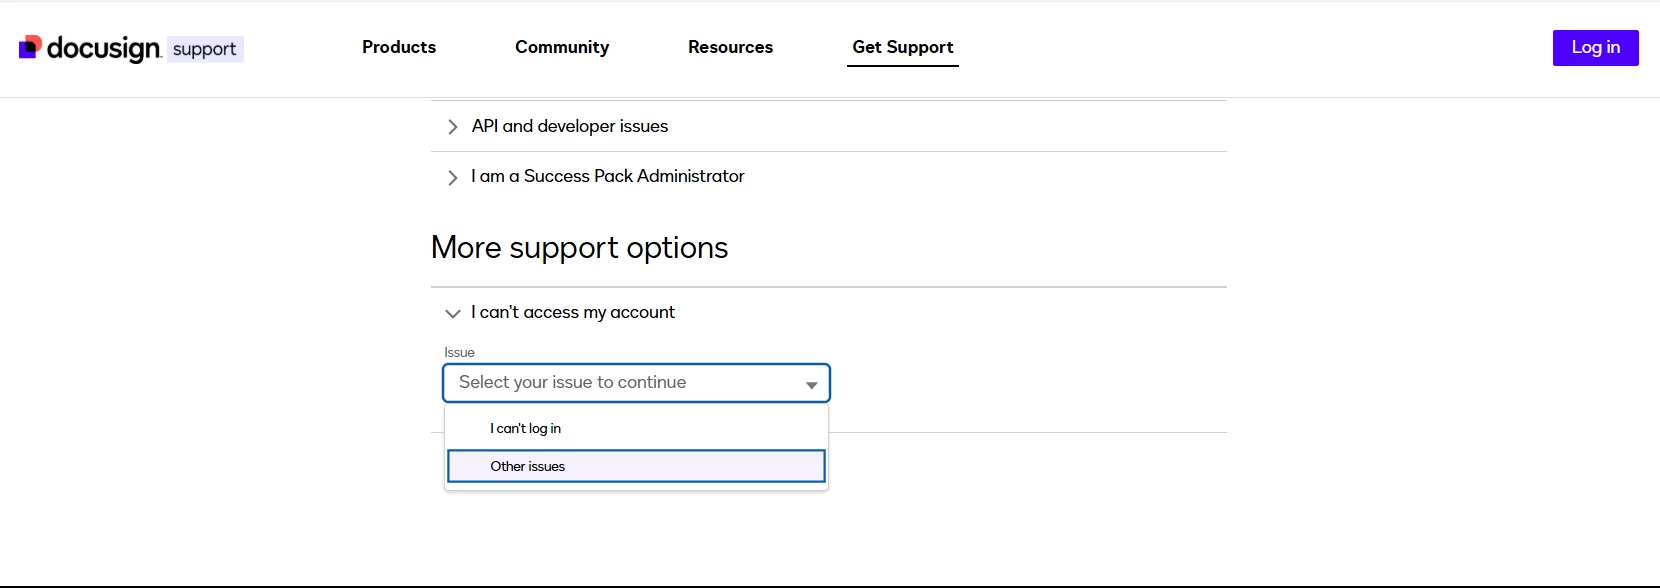1660x588 pixels.
Task: Click I can't access my account heading
Action: click(573, 312)
